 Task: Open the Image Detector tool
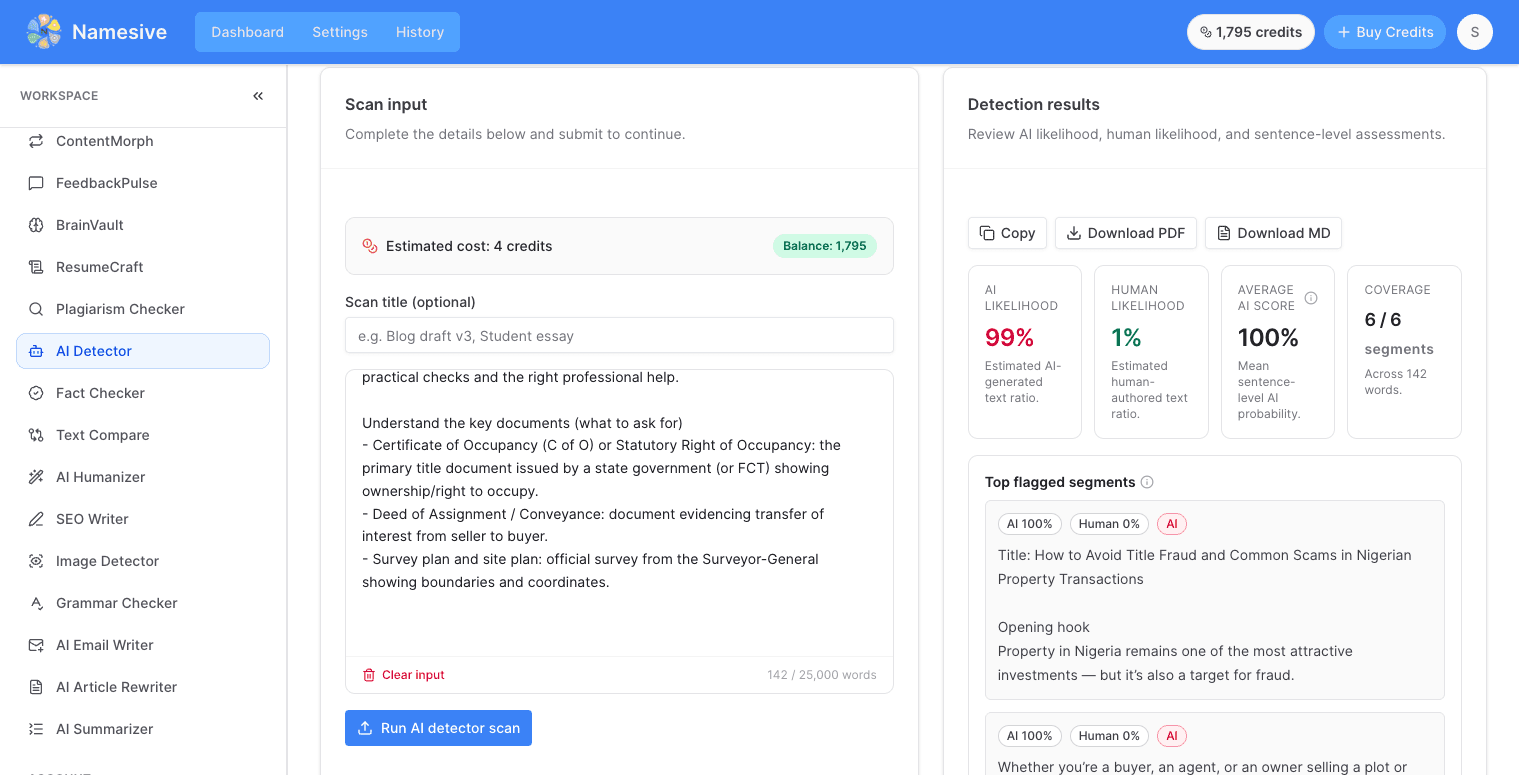(143, 561)
